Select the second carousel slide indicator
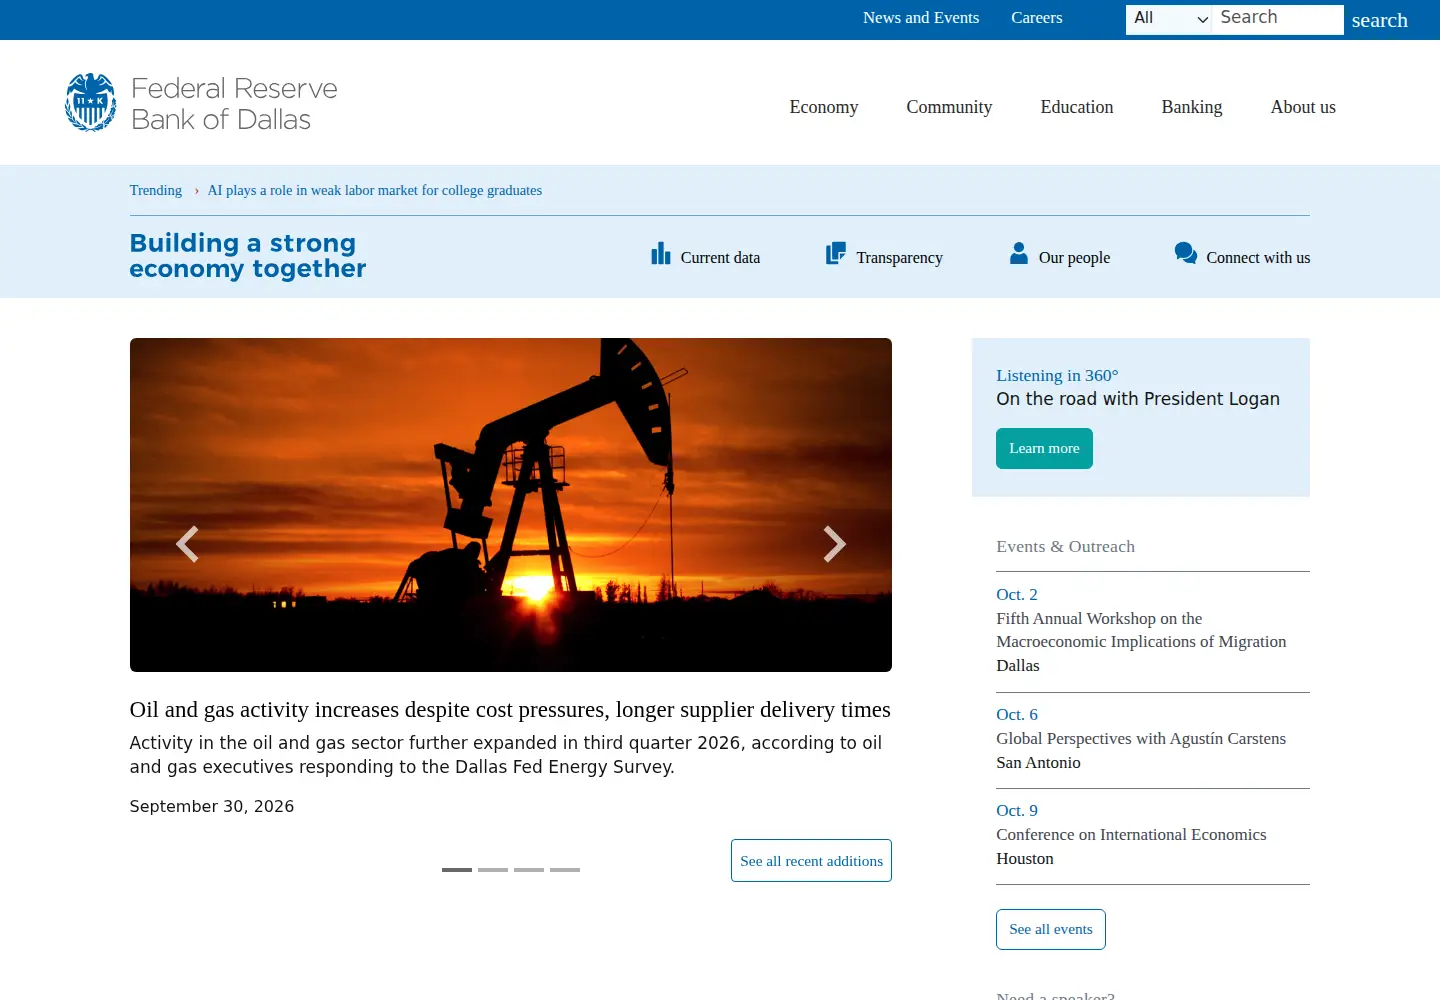 pos(493,870)
